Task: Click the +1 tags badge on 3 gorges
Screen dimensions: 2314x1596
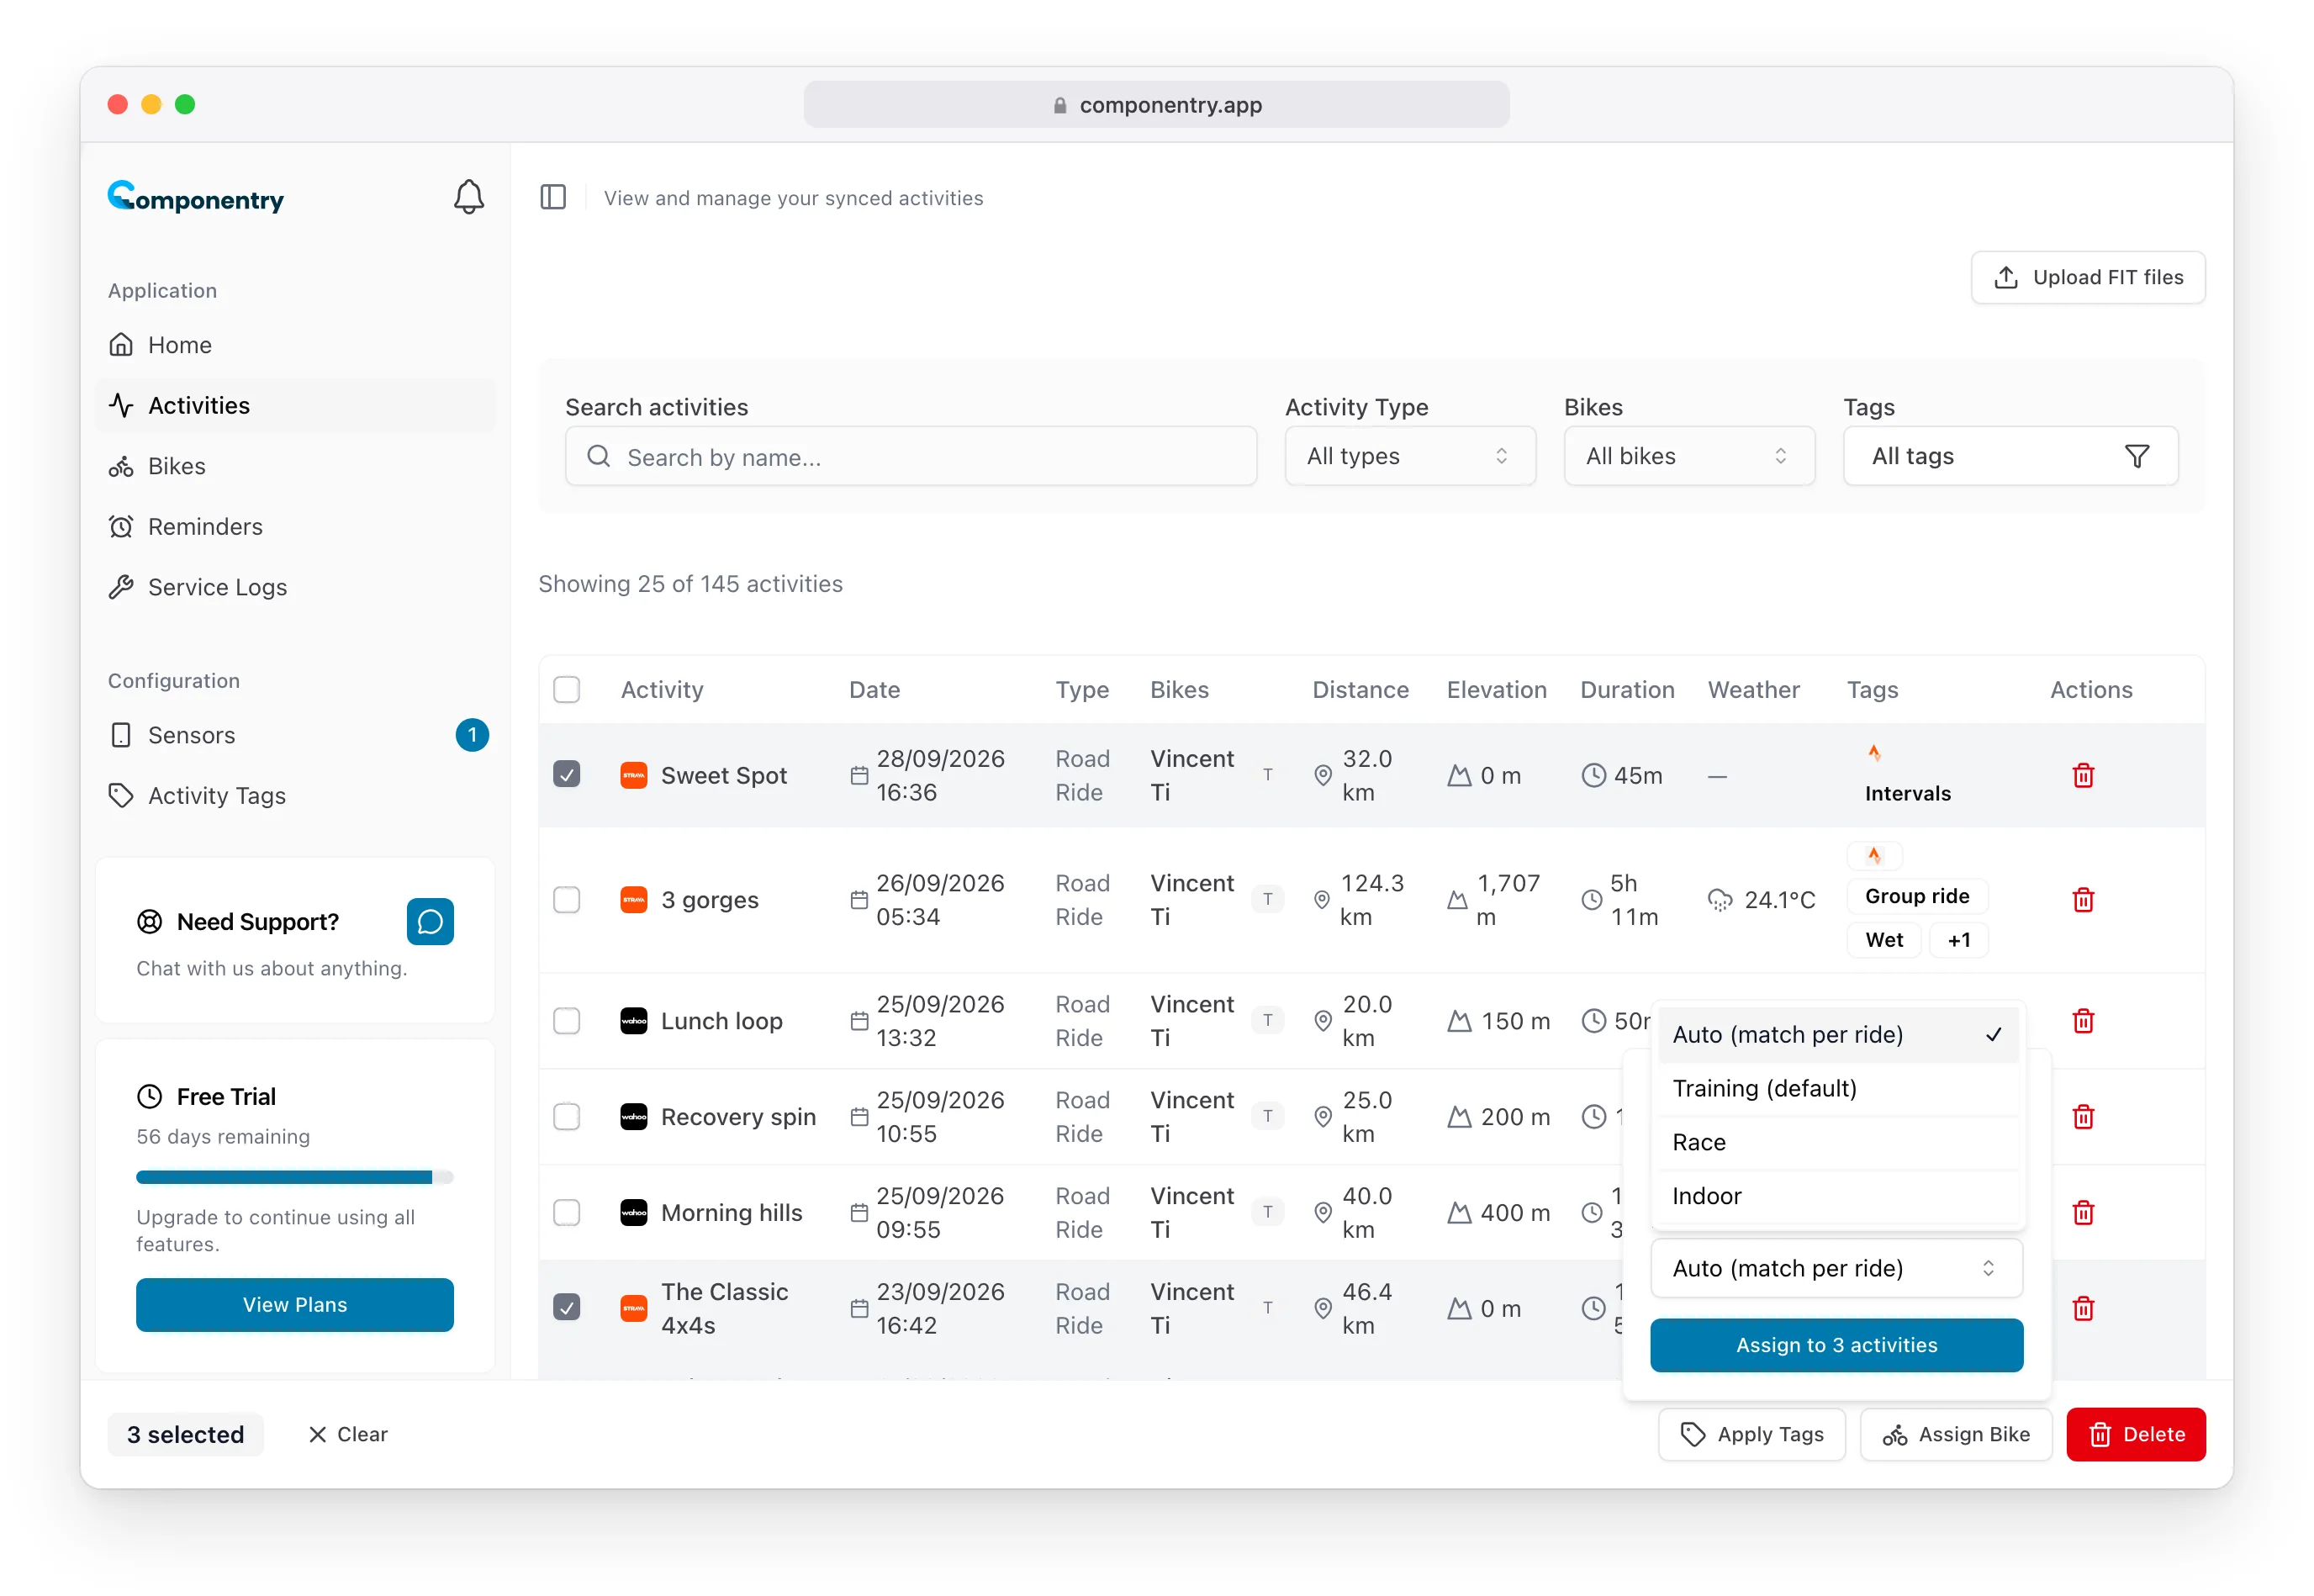Action: [x=1958, y=940]
